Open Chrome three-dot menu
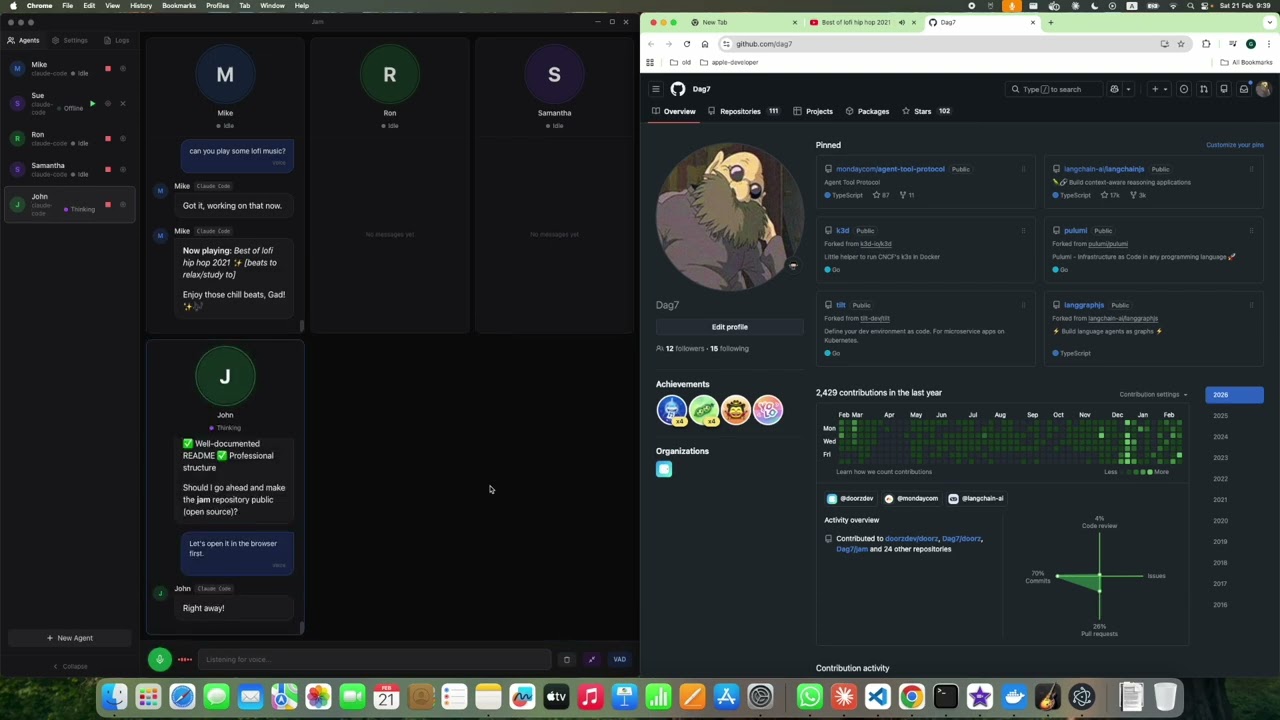Screen dimensions: 1280x720 point(1270,44)
